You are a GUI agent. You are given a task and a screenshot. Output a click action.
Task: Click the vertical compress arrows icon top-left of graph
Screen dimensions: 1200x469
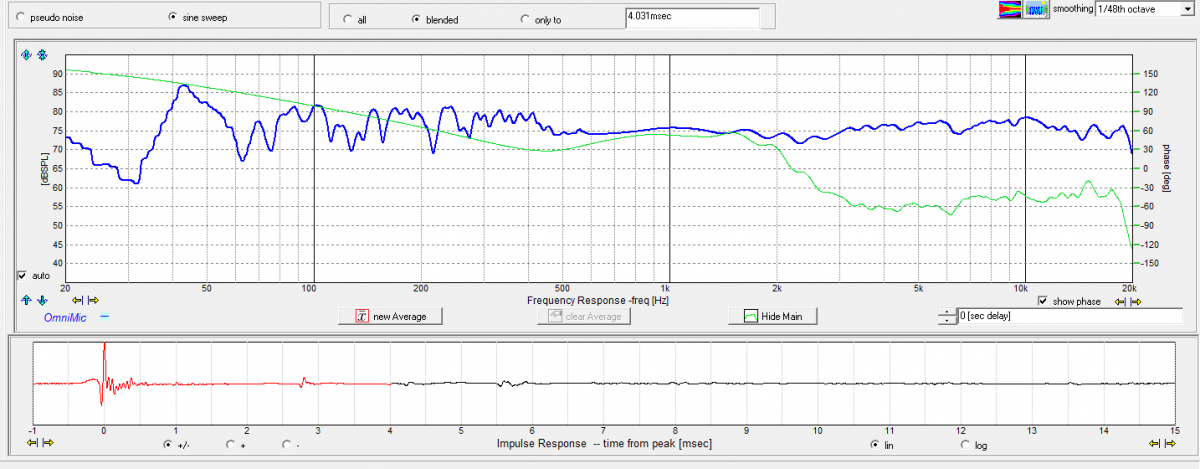42,54
